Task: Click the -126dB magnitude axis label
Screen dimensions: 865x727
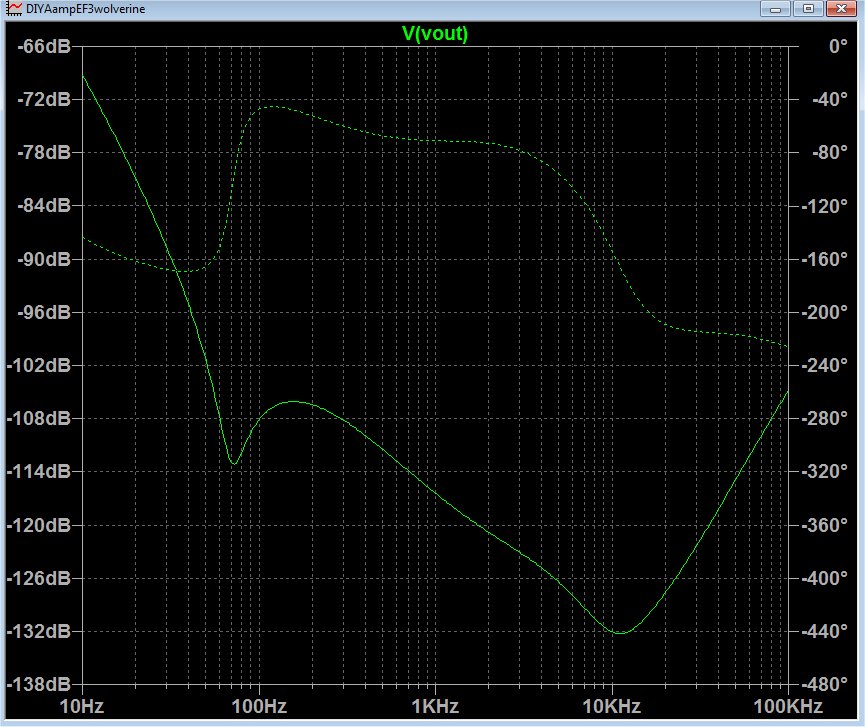Action: (39, 578)
